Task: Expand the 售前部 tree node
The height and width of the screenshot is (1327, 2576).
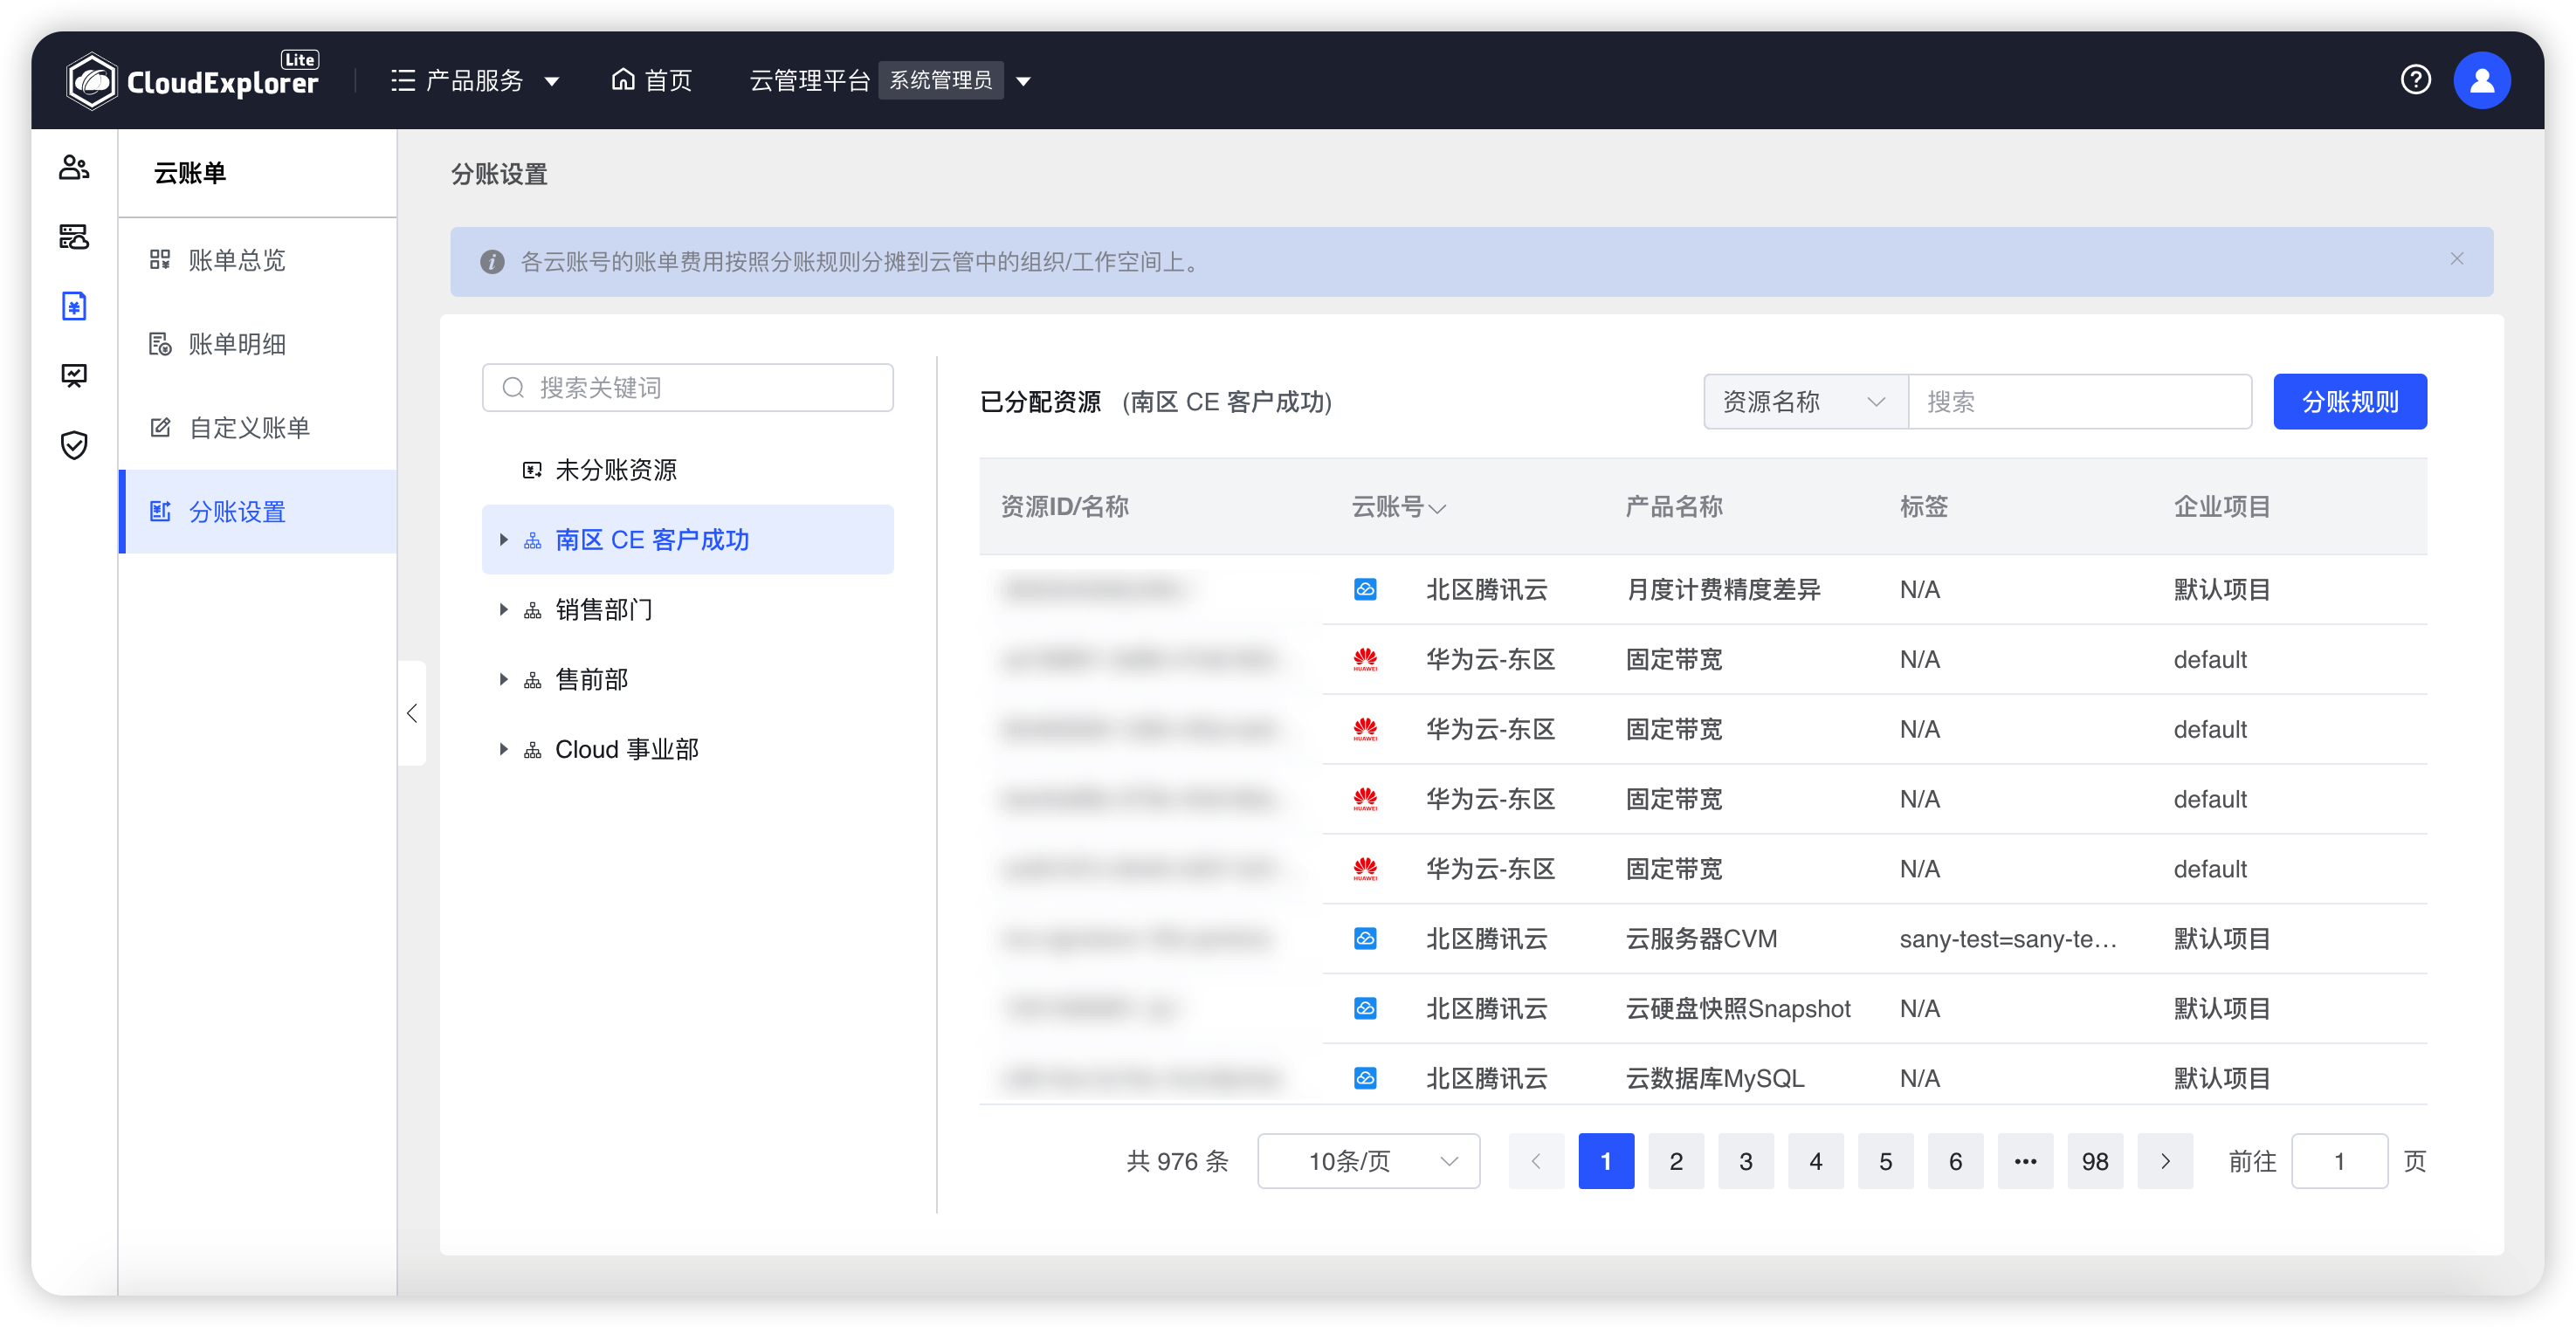Action: pos(504,680)
